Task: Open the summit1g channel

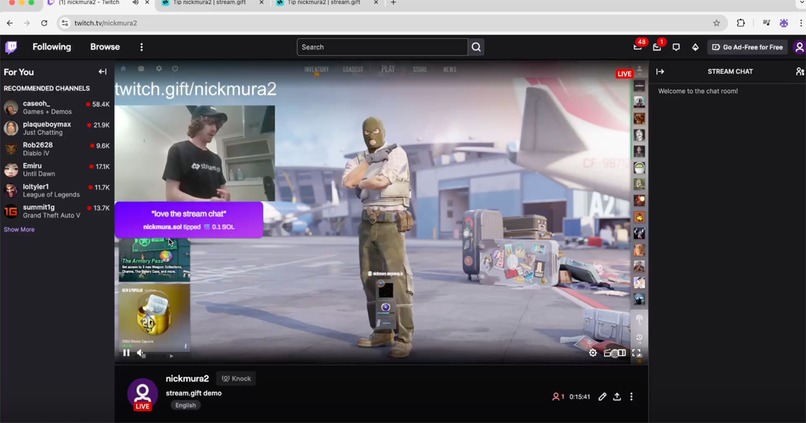Action: click(57, 211)
